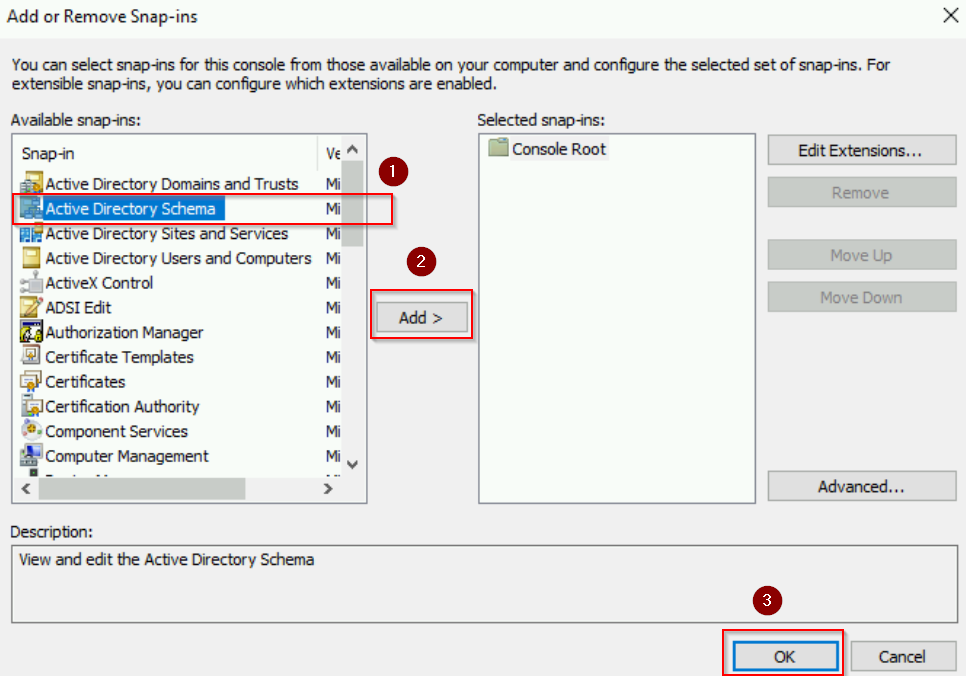The image size is (966, 676).
Task: Click Cancel to dismiss dialog
Action: pyautogui.click(x=903, y=656)
